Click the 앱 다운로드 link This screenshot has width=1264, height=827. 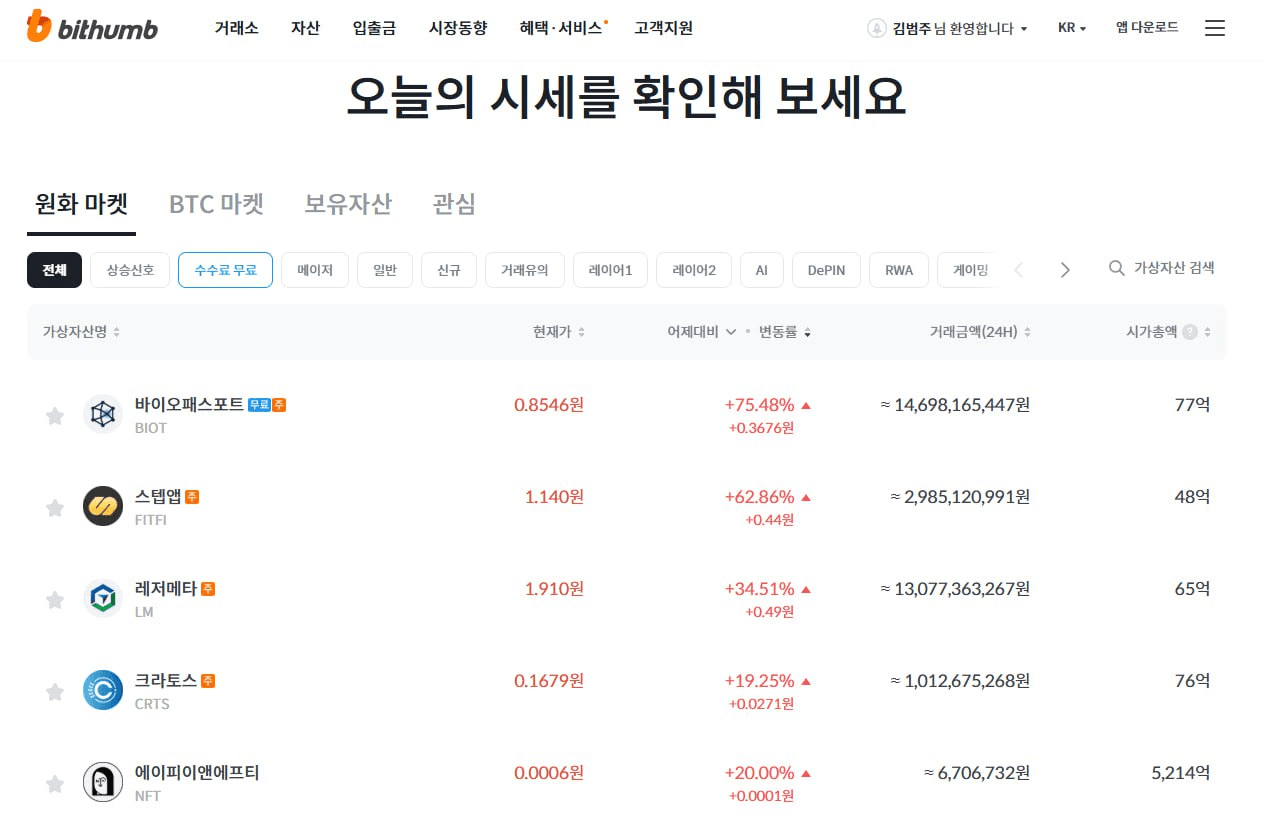[x=1147, y=28]
